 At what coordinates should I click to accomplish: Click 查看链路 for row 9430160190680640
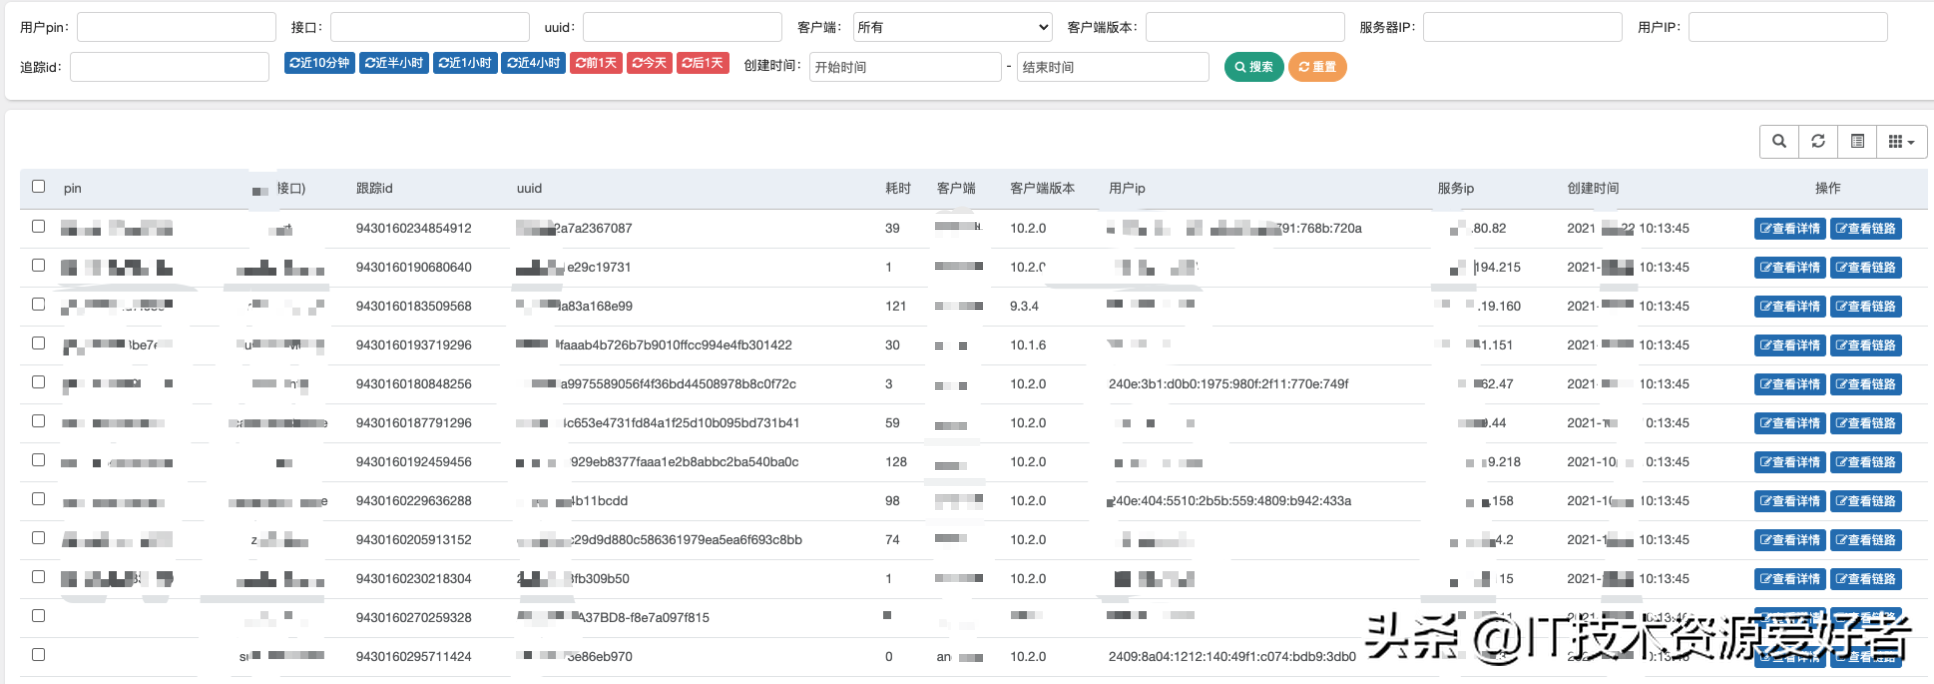click(1866, 268)
